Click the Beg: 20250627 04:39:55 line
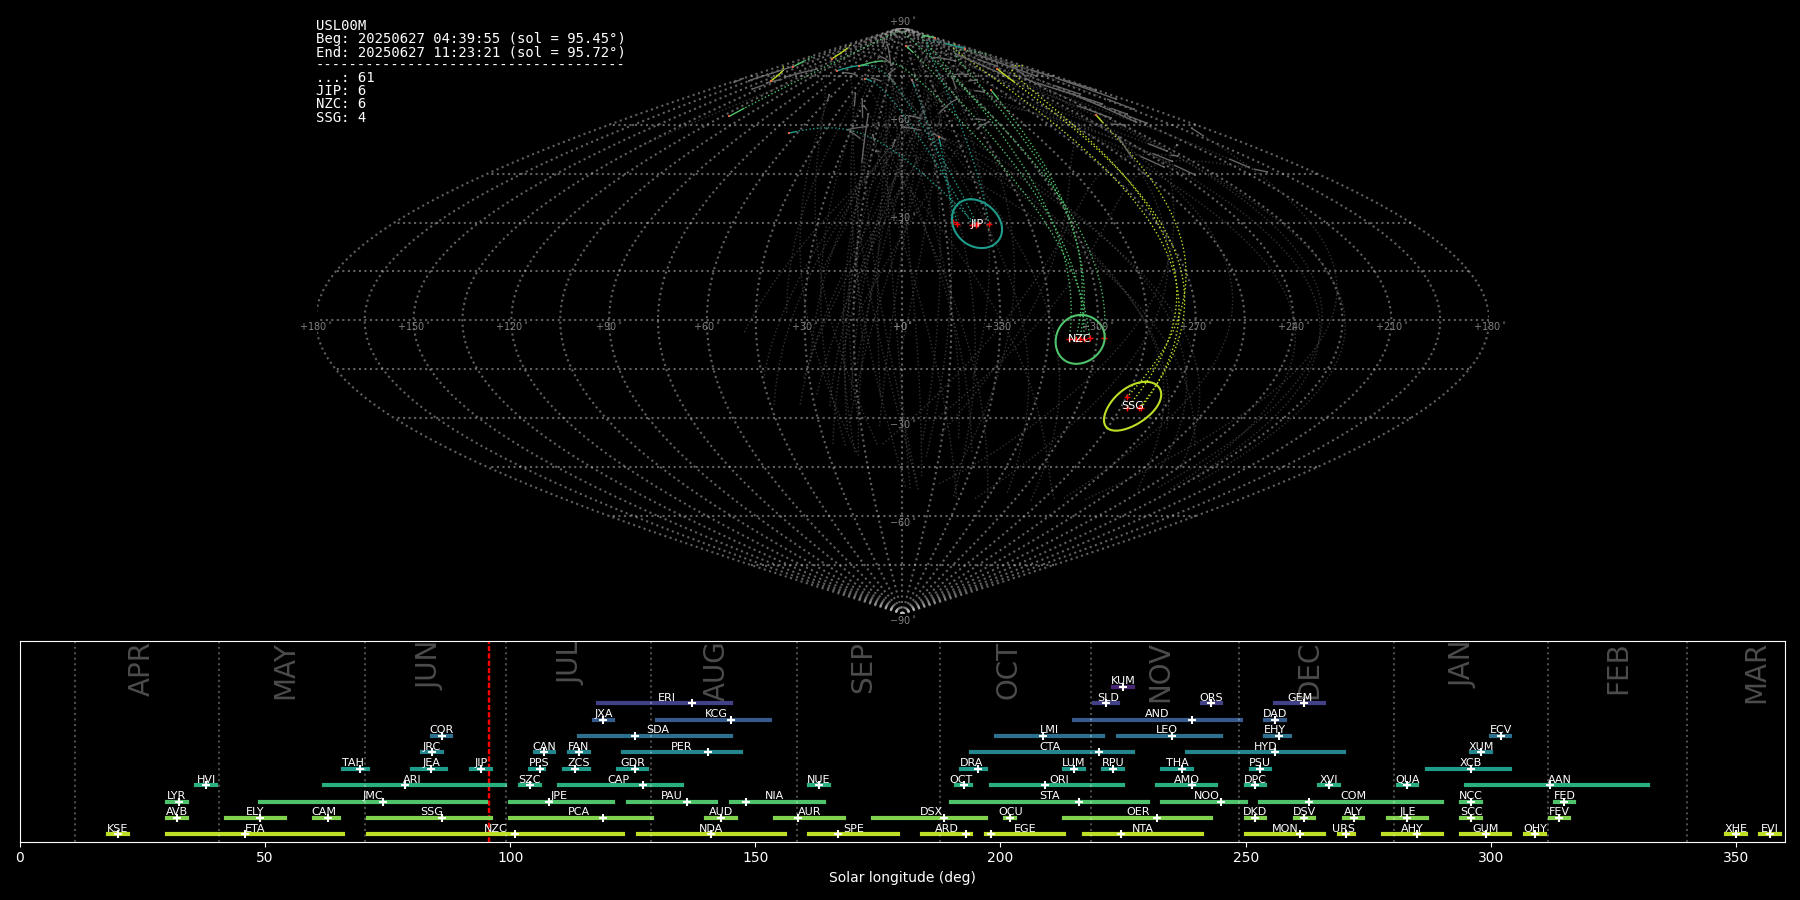 tap(470, 39)
